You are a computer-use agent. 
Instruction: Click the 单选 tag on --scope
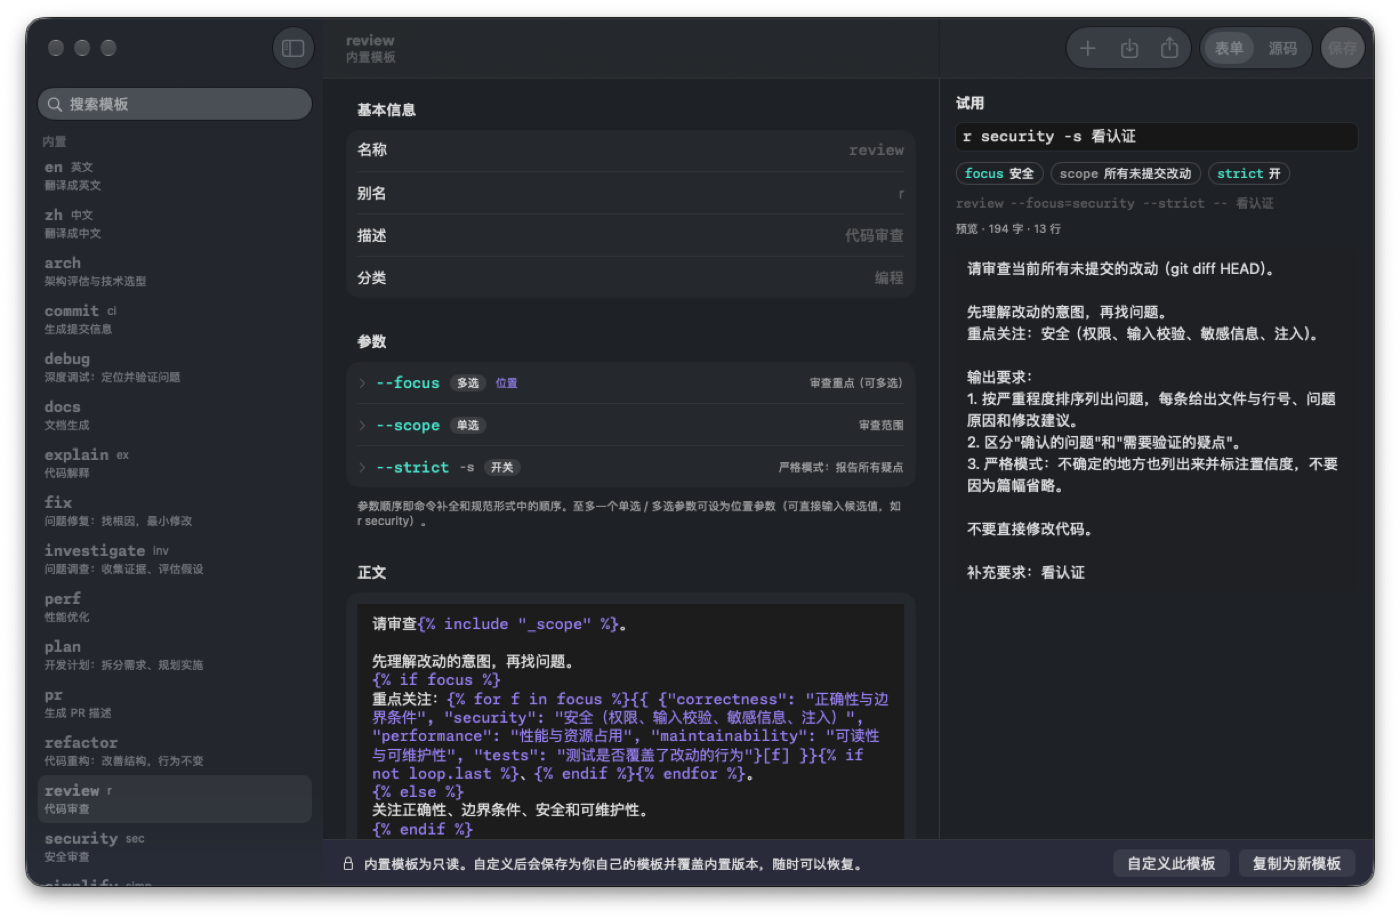click(468, 425)
